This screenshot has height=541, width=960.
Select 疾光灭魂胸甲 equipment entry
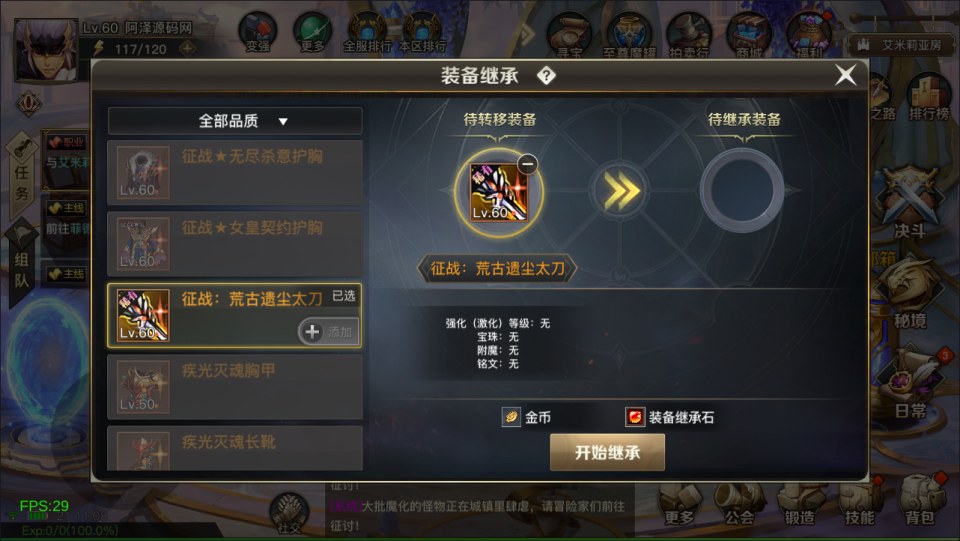tap(235, 387)
